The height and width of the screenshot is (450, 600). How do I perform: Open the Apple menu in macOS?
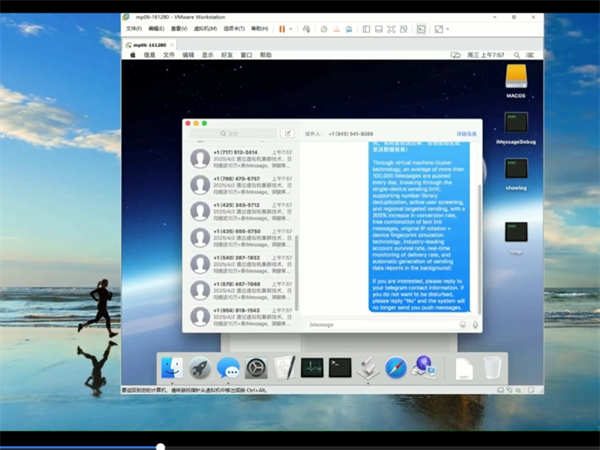pyautogui.click(x=132, y=55)
